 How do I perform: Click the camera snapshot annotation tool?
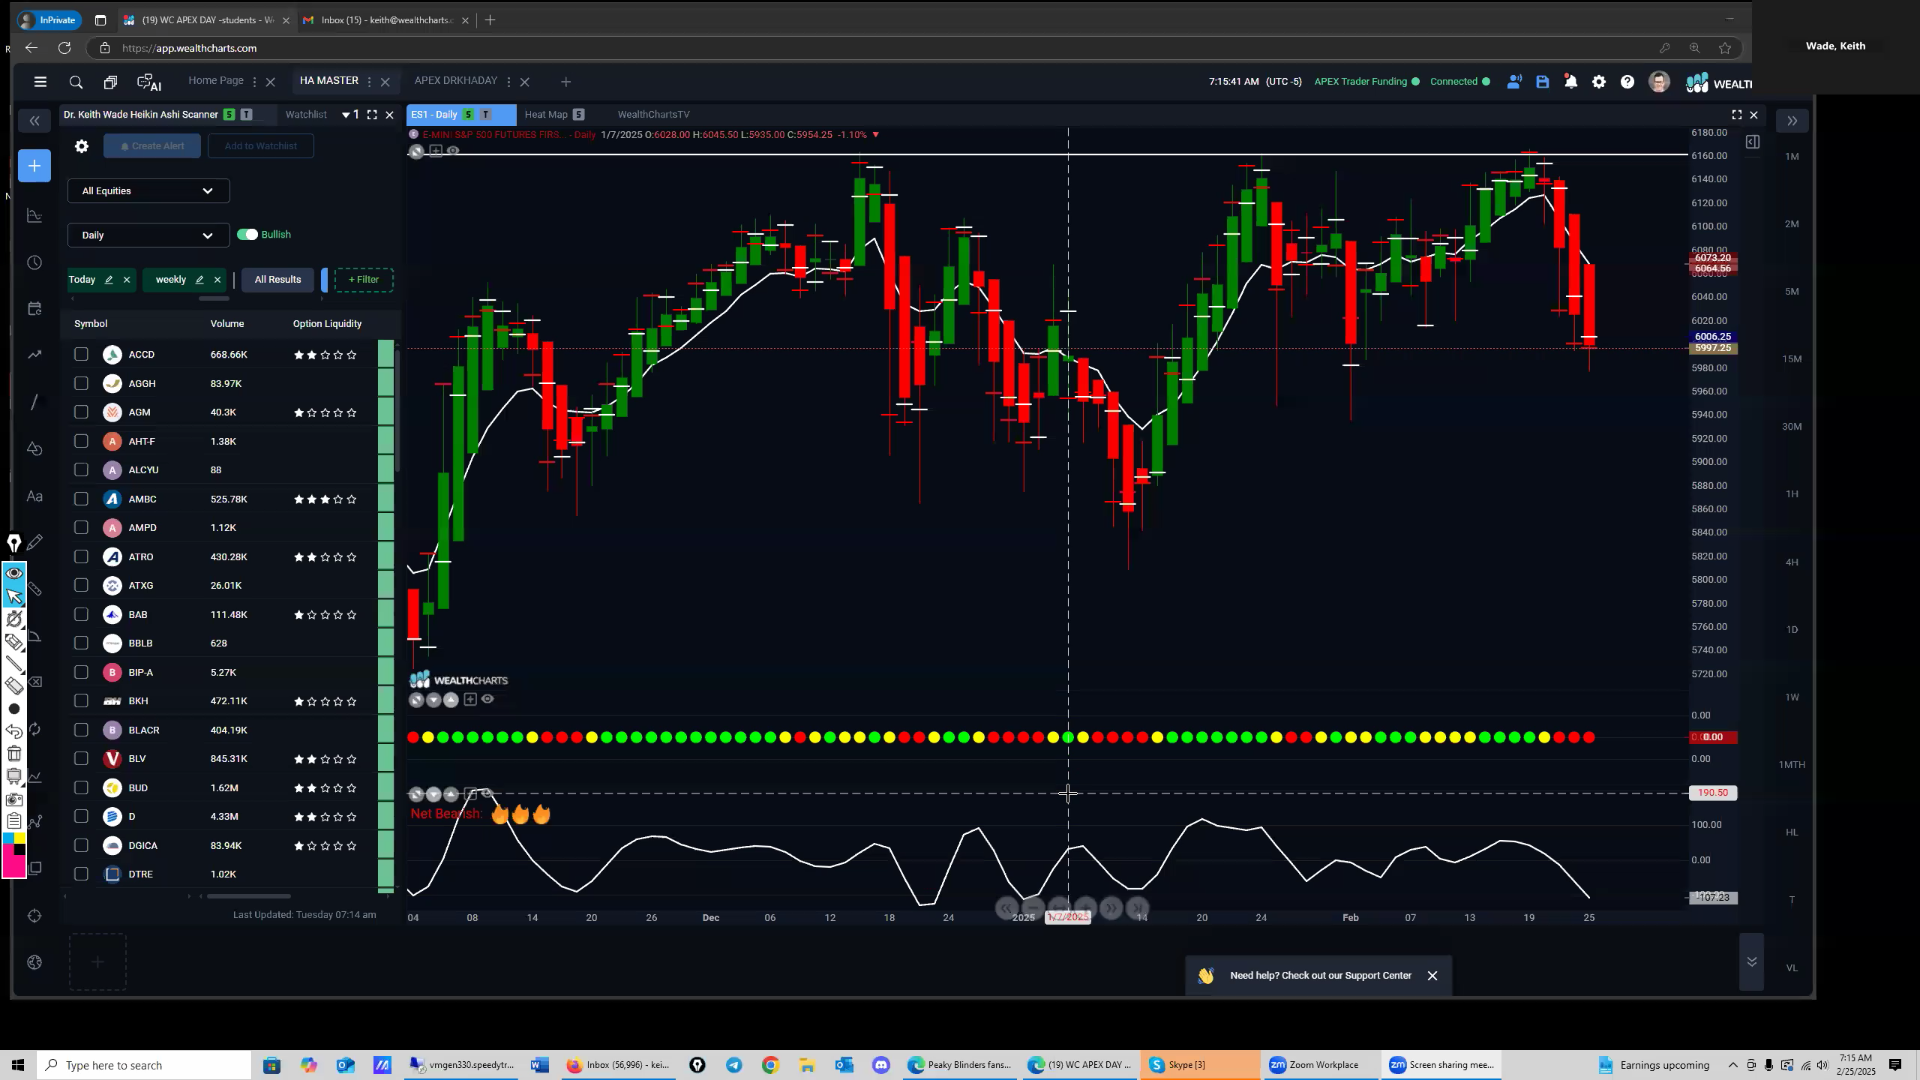coord(14,799)
